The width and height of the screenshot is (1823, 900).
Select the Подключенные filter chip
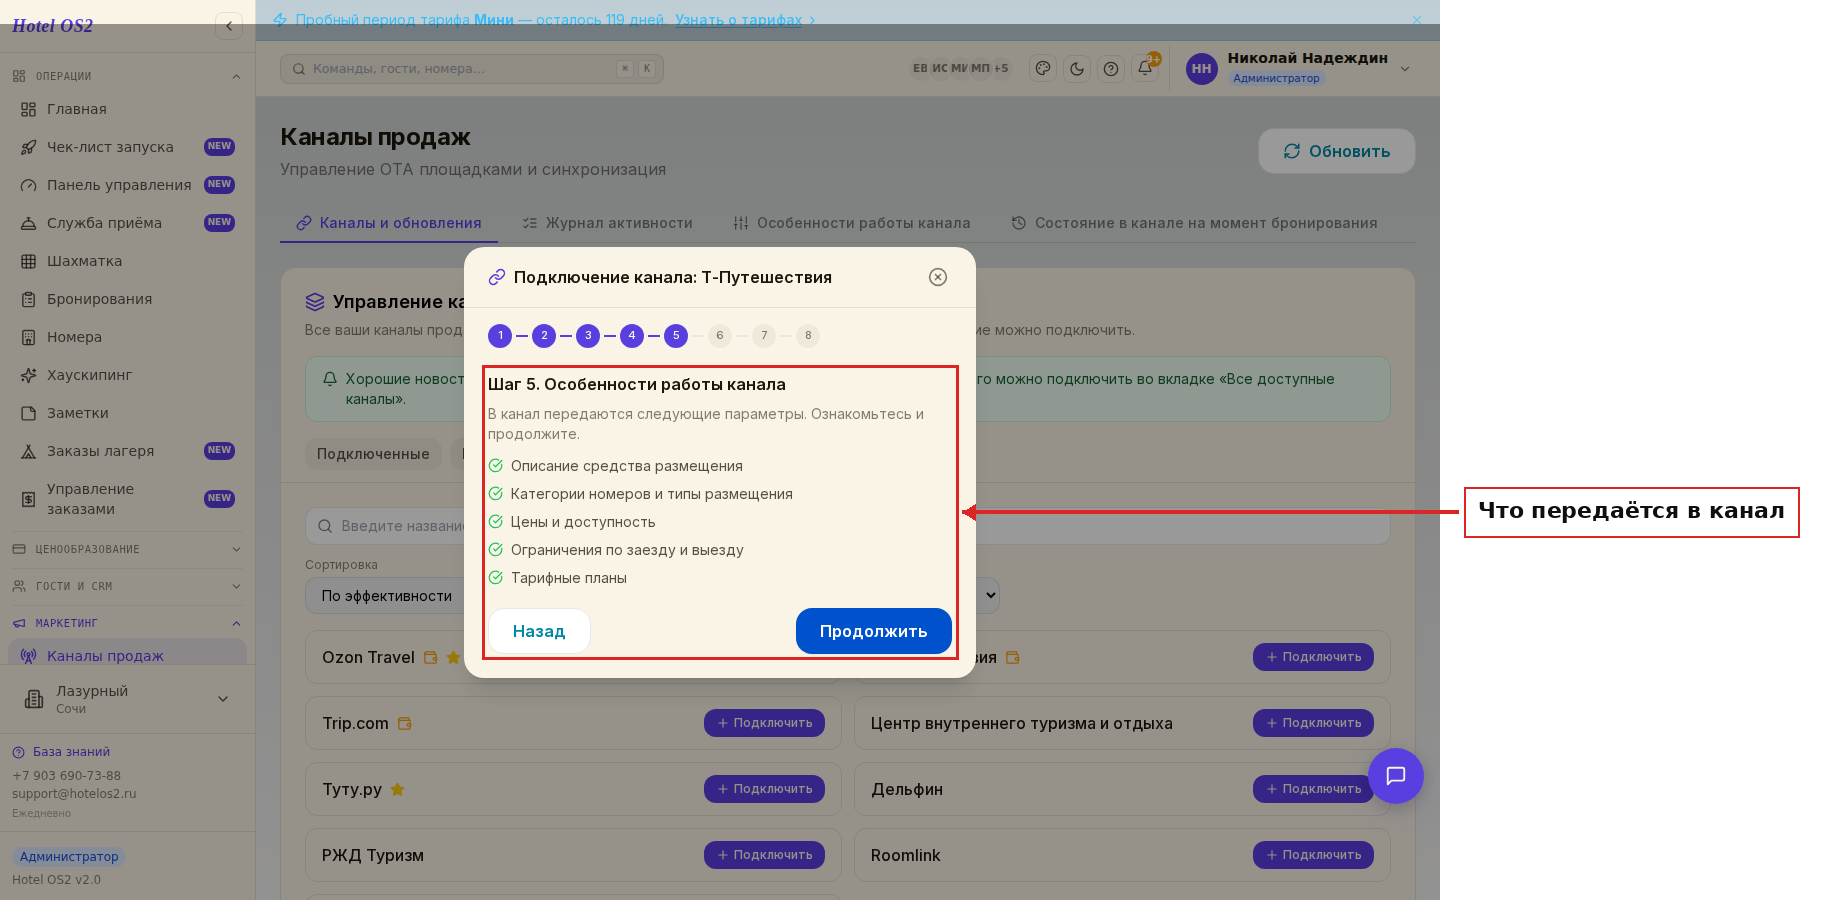[x=373, y=454]
